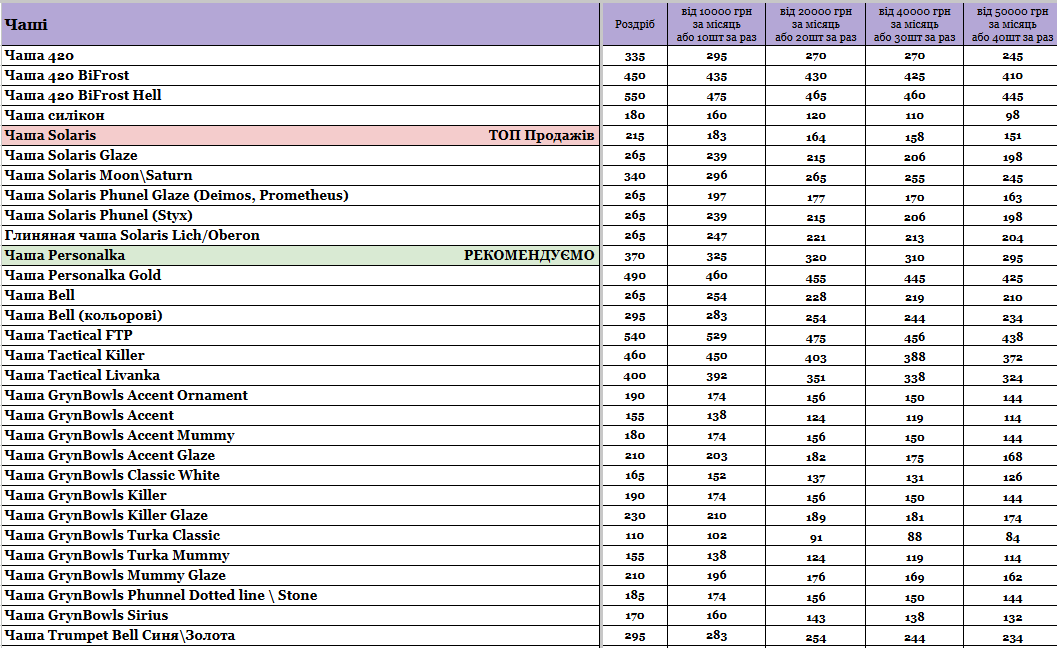This screenshot has width=1057, height=648.
Task: Select "Чаша GrynBowls Turka Classic" name cell
Action: tap(112, 536)
